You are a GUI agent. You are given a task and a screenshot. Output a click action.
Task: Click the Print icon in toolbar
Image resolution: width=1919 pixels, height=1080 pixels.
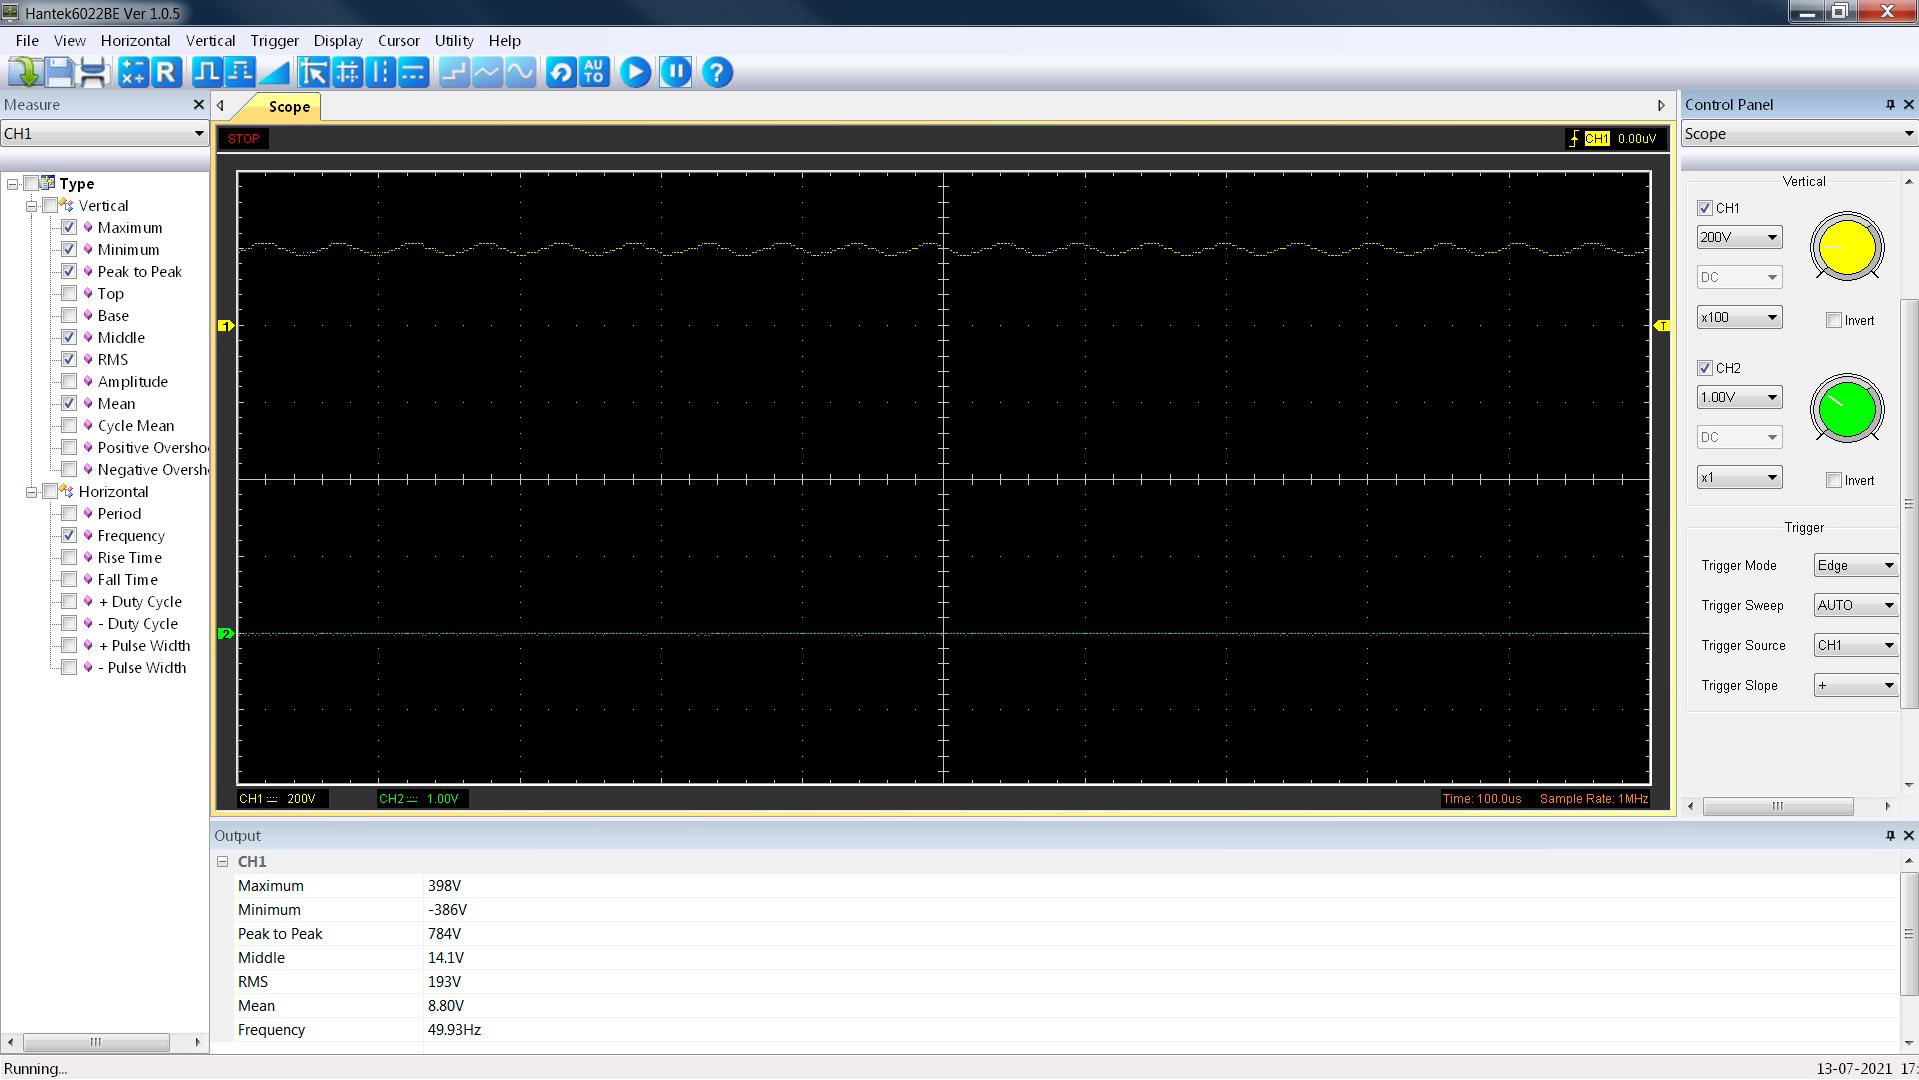coord(93,72)
